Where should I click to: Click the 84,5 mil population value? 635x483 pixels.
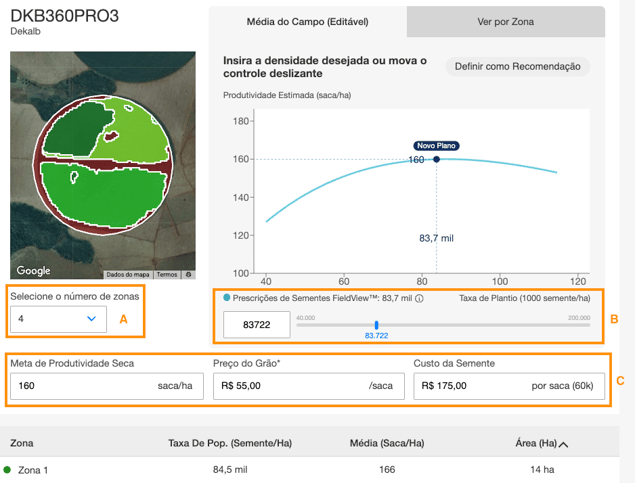[x=230, y=470]
